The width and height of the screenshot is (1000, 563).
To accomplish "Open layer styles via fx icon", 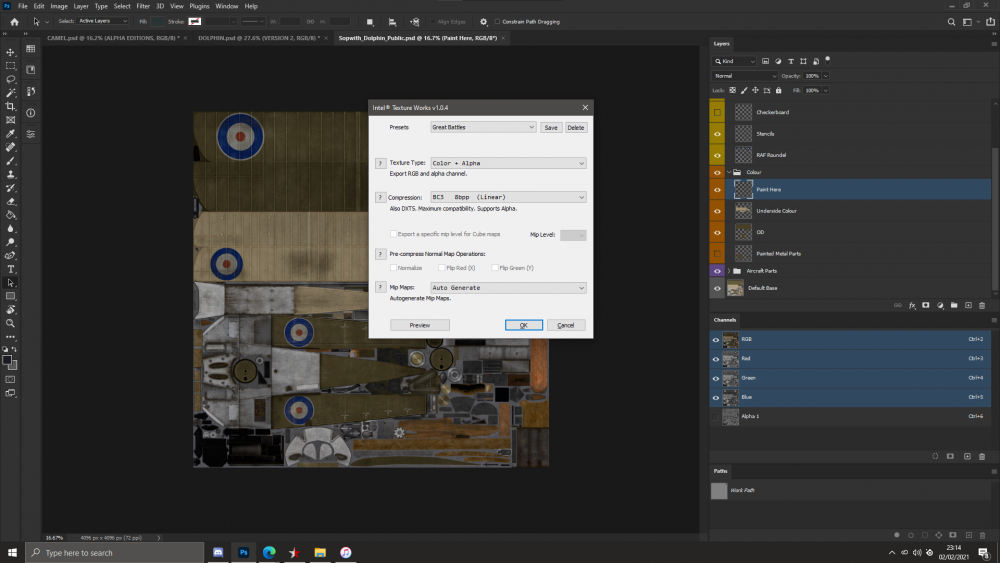I will tap(912, 305).
